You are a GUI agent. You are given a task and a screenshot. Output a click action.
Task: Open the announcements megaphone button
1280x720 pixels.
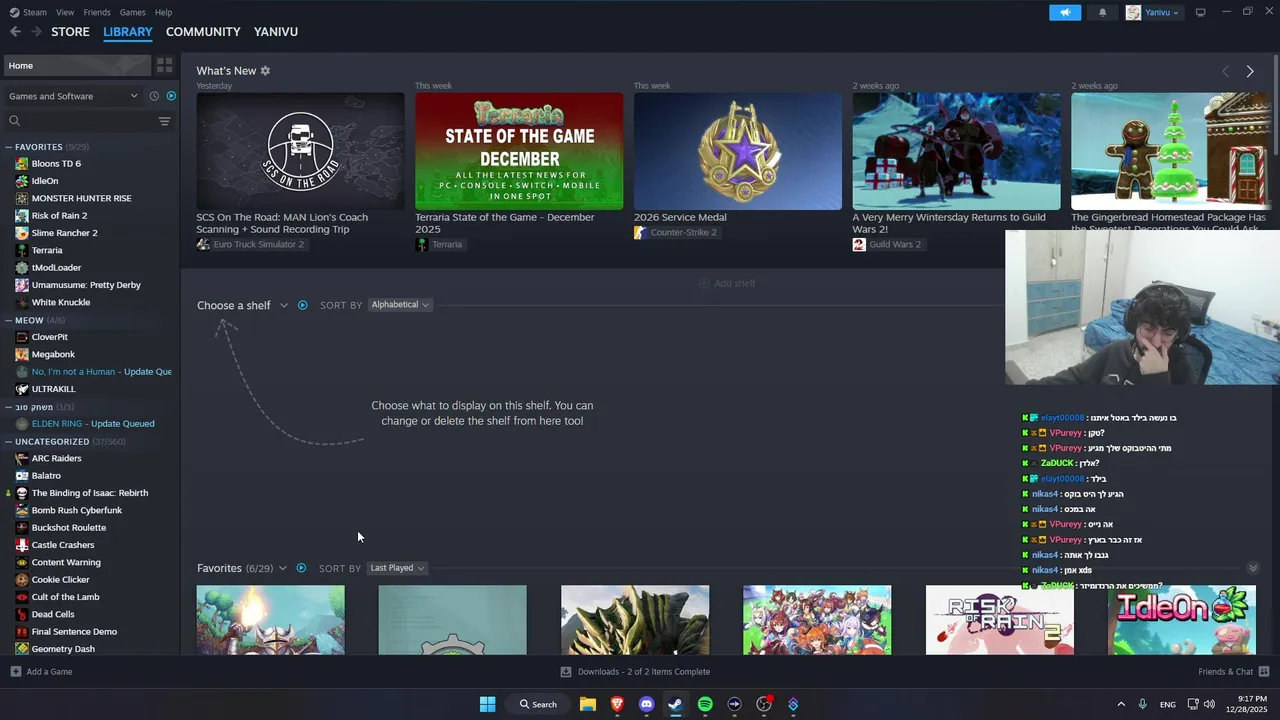1065,12
